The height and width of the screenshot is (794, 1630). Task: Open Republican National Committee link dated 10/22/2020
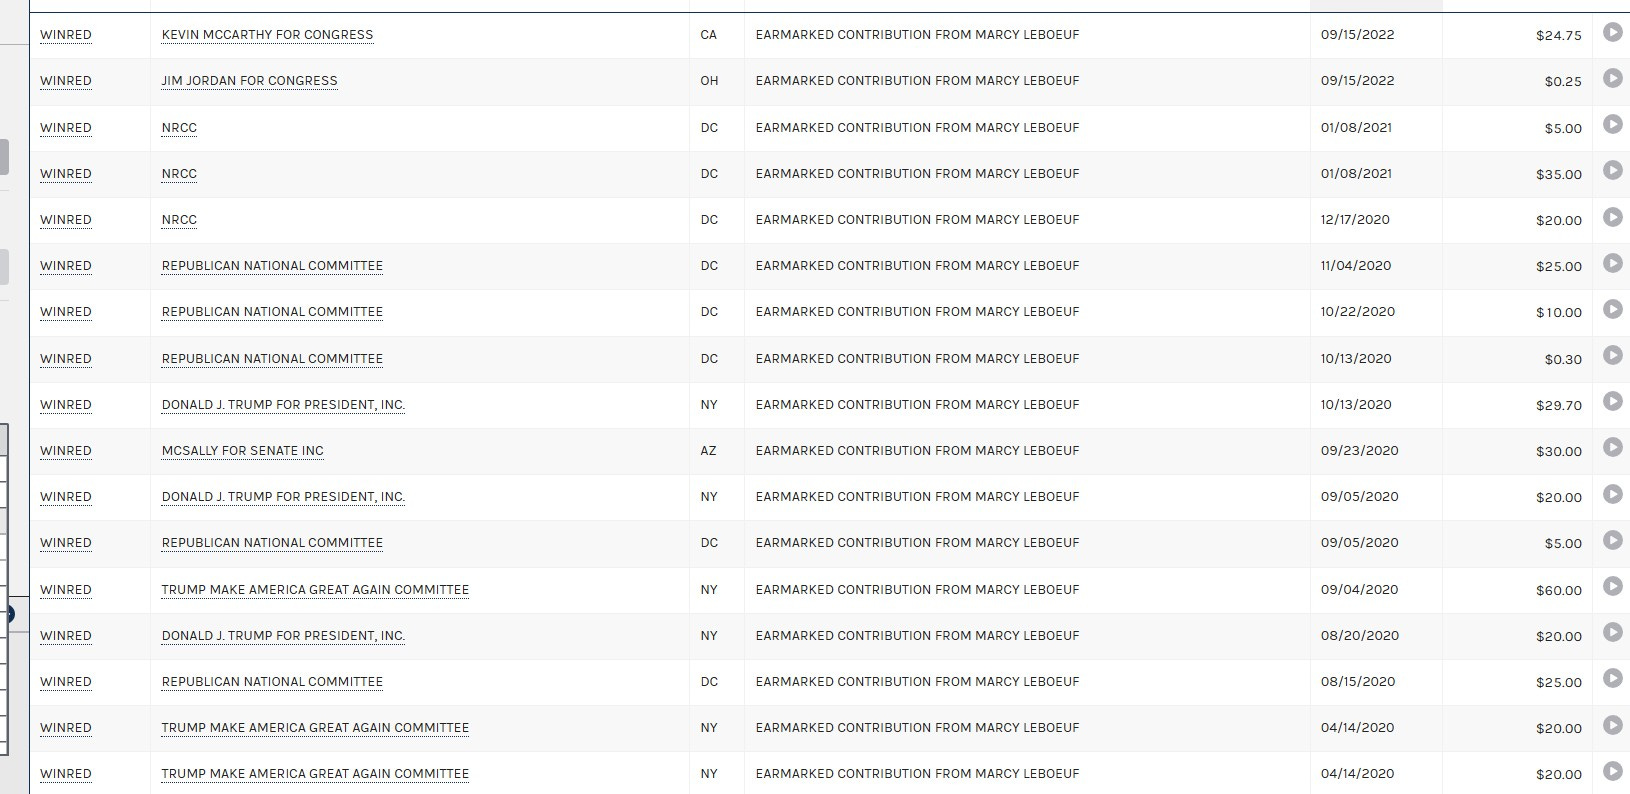click(x=272, y=312)
